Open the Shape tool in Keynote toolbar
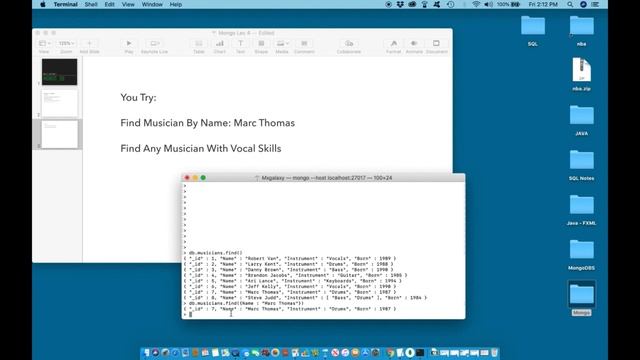This screenshot has width=640, height=360. coord(261,44)
